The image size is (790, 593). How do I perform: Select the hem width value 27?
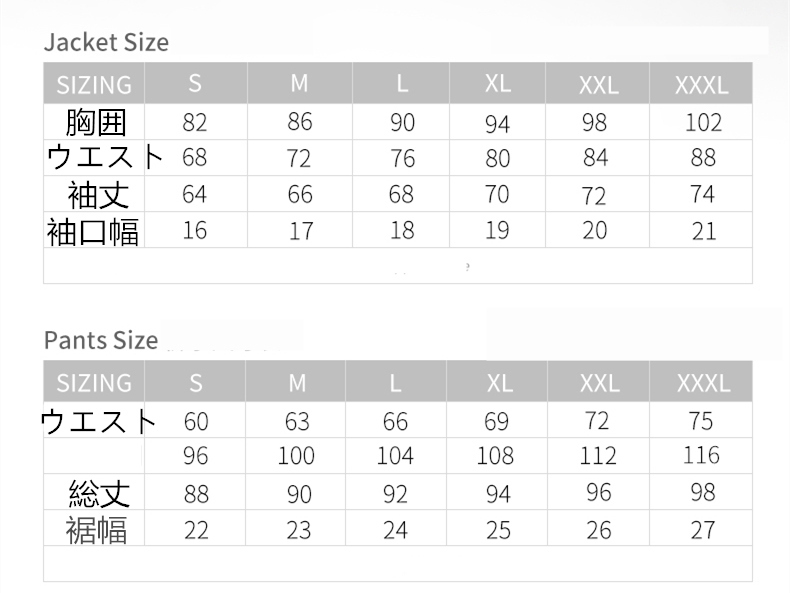tap(702, 529)
